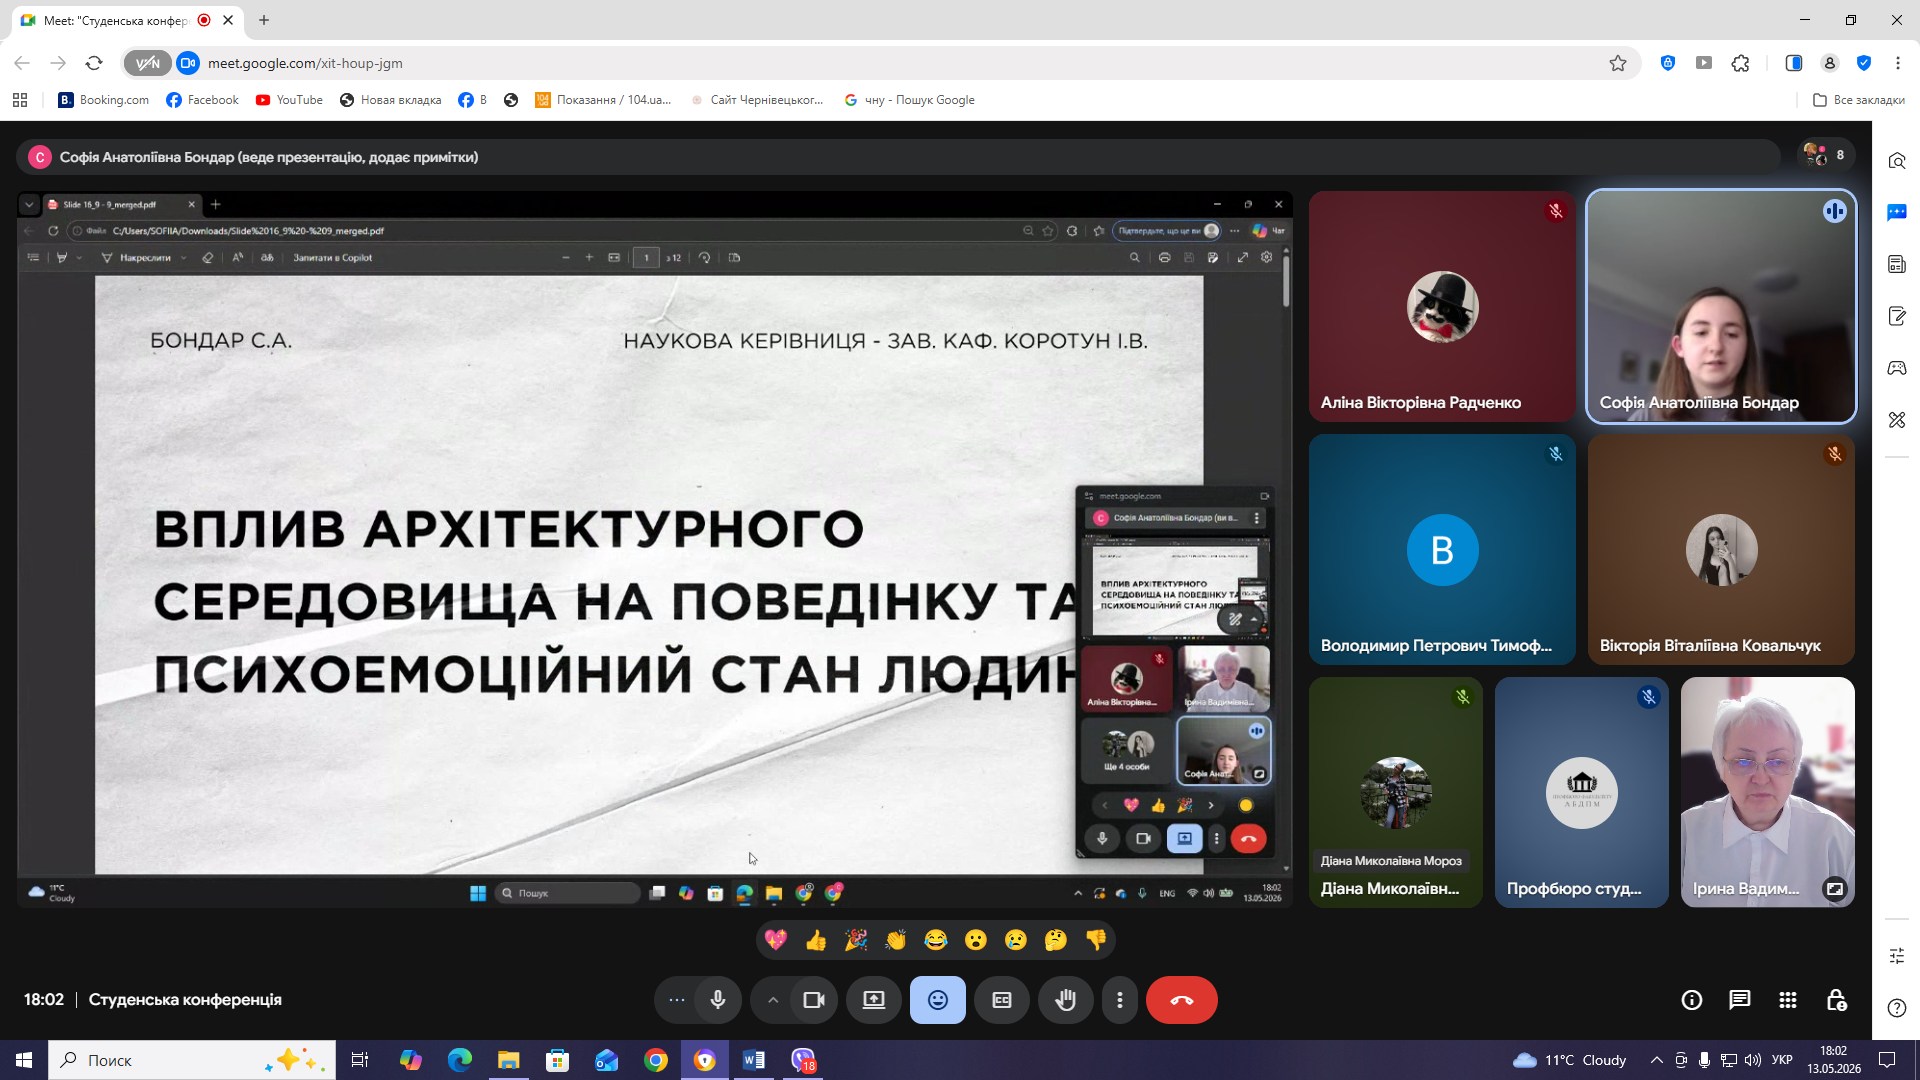1920x1080 pixels.
Task: Show meeting details info icon
Action: 1691,1000
